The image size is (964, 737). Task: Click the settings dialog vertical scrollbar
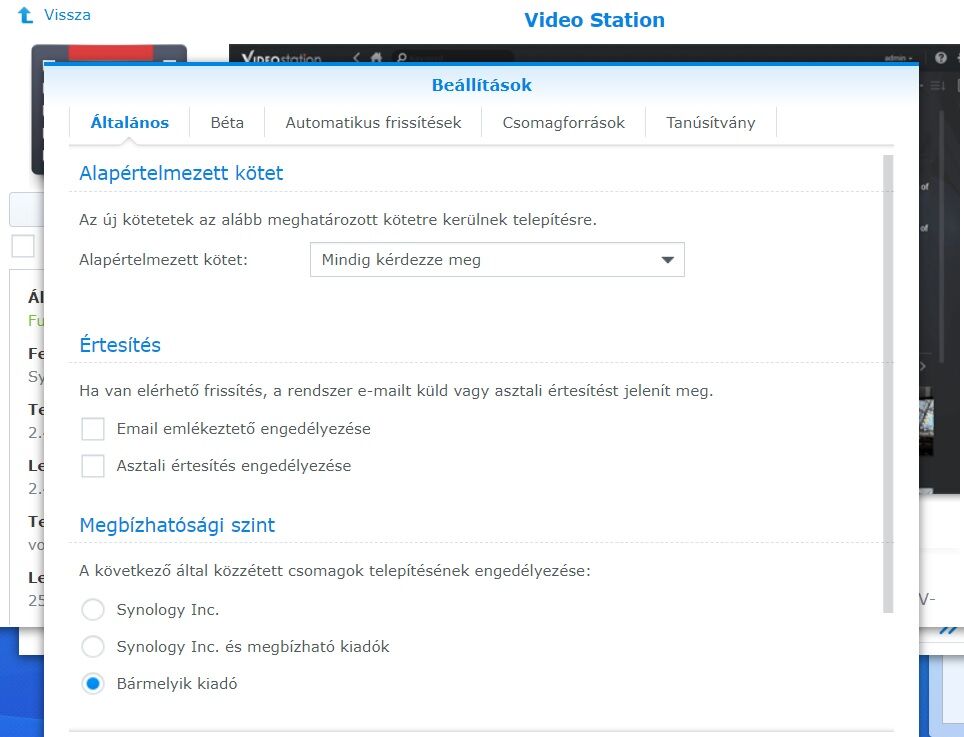click(x=888, y=380)
